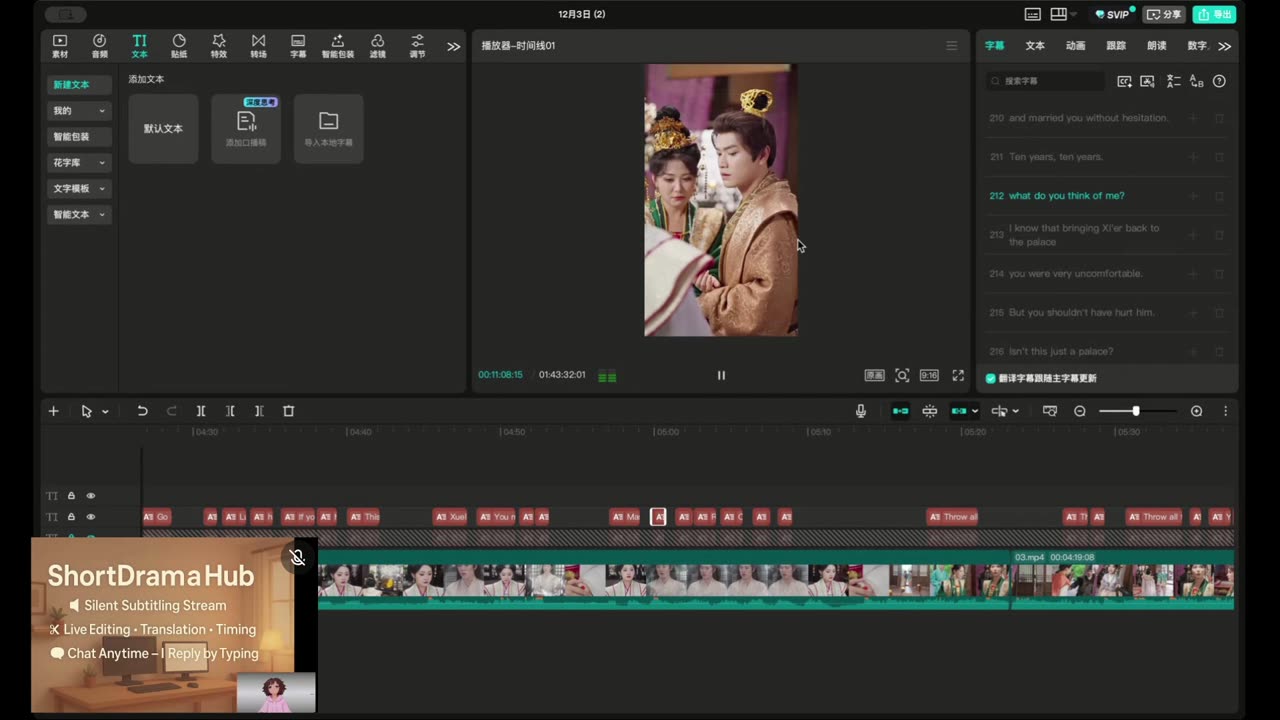Click the translate captions 文A icon
The width and height of the screenshot is (1280, 720).
[1173, 81]
